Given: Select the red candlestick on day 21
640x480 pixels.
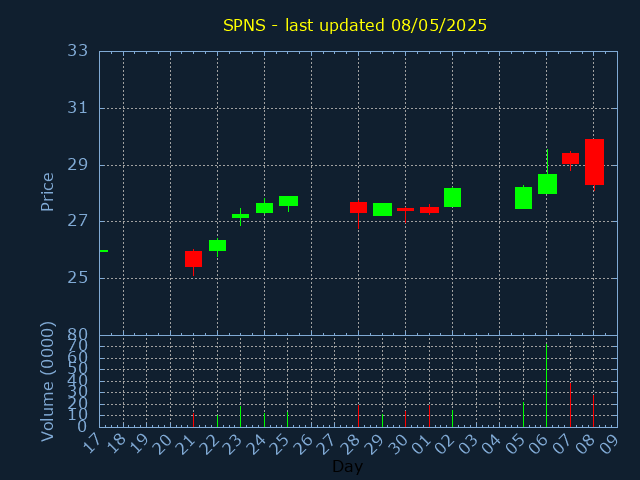Looking at the screenshot, I should point(193,259).
